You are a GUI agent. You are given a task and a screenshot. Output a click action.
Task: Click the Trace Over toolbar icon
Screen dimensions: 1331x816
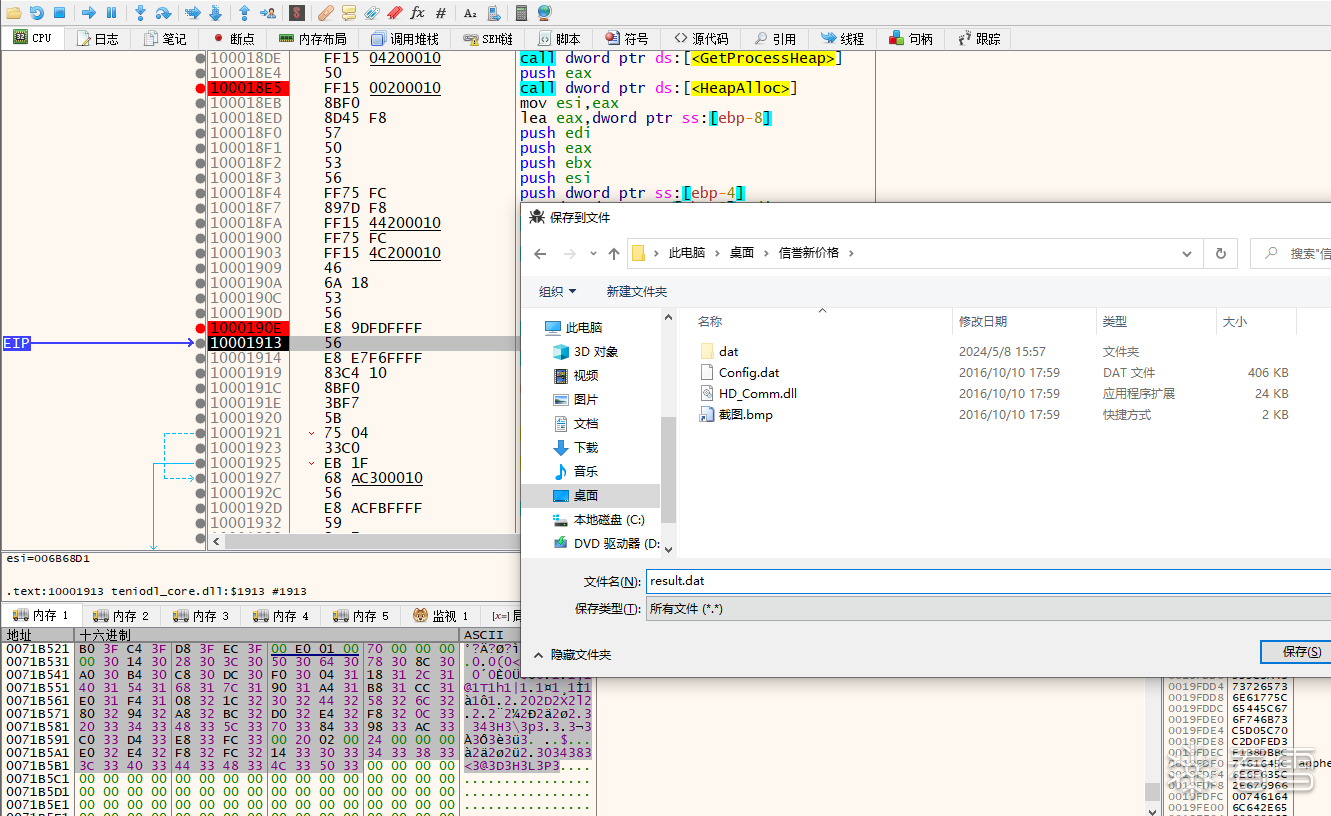(x=215, y=13)
